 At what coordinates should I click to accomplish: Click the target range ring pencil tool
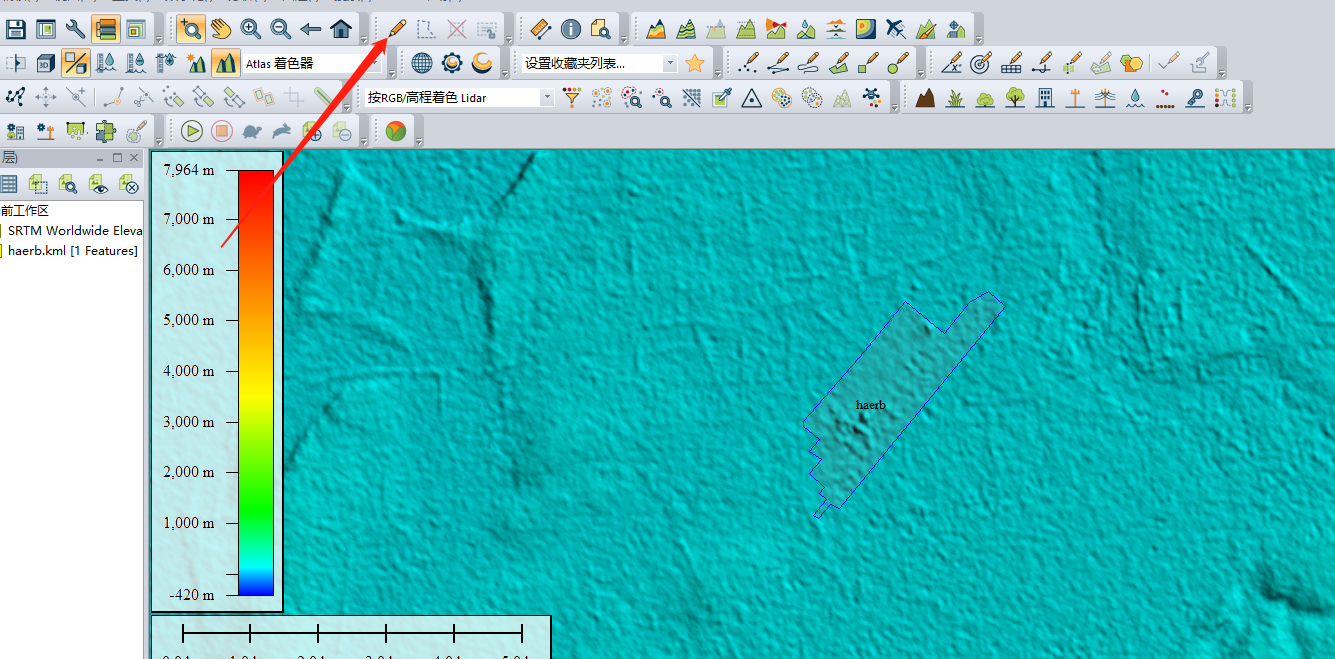pos(981,63)
